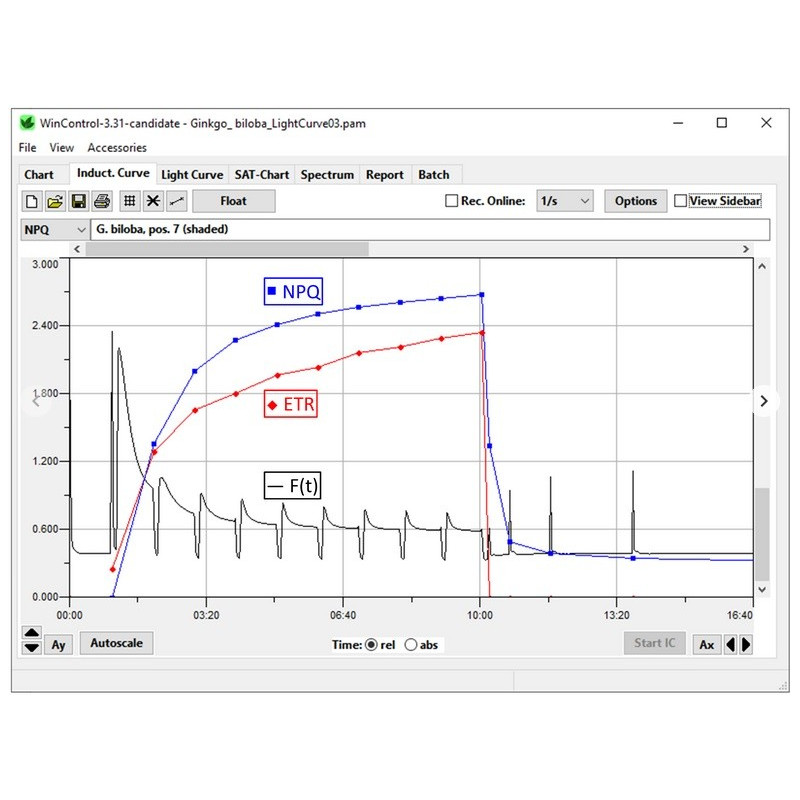
Task: Click the Options button
Action: pos(635,201)
